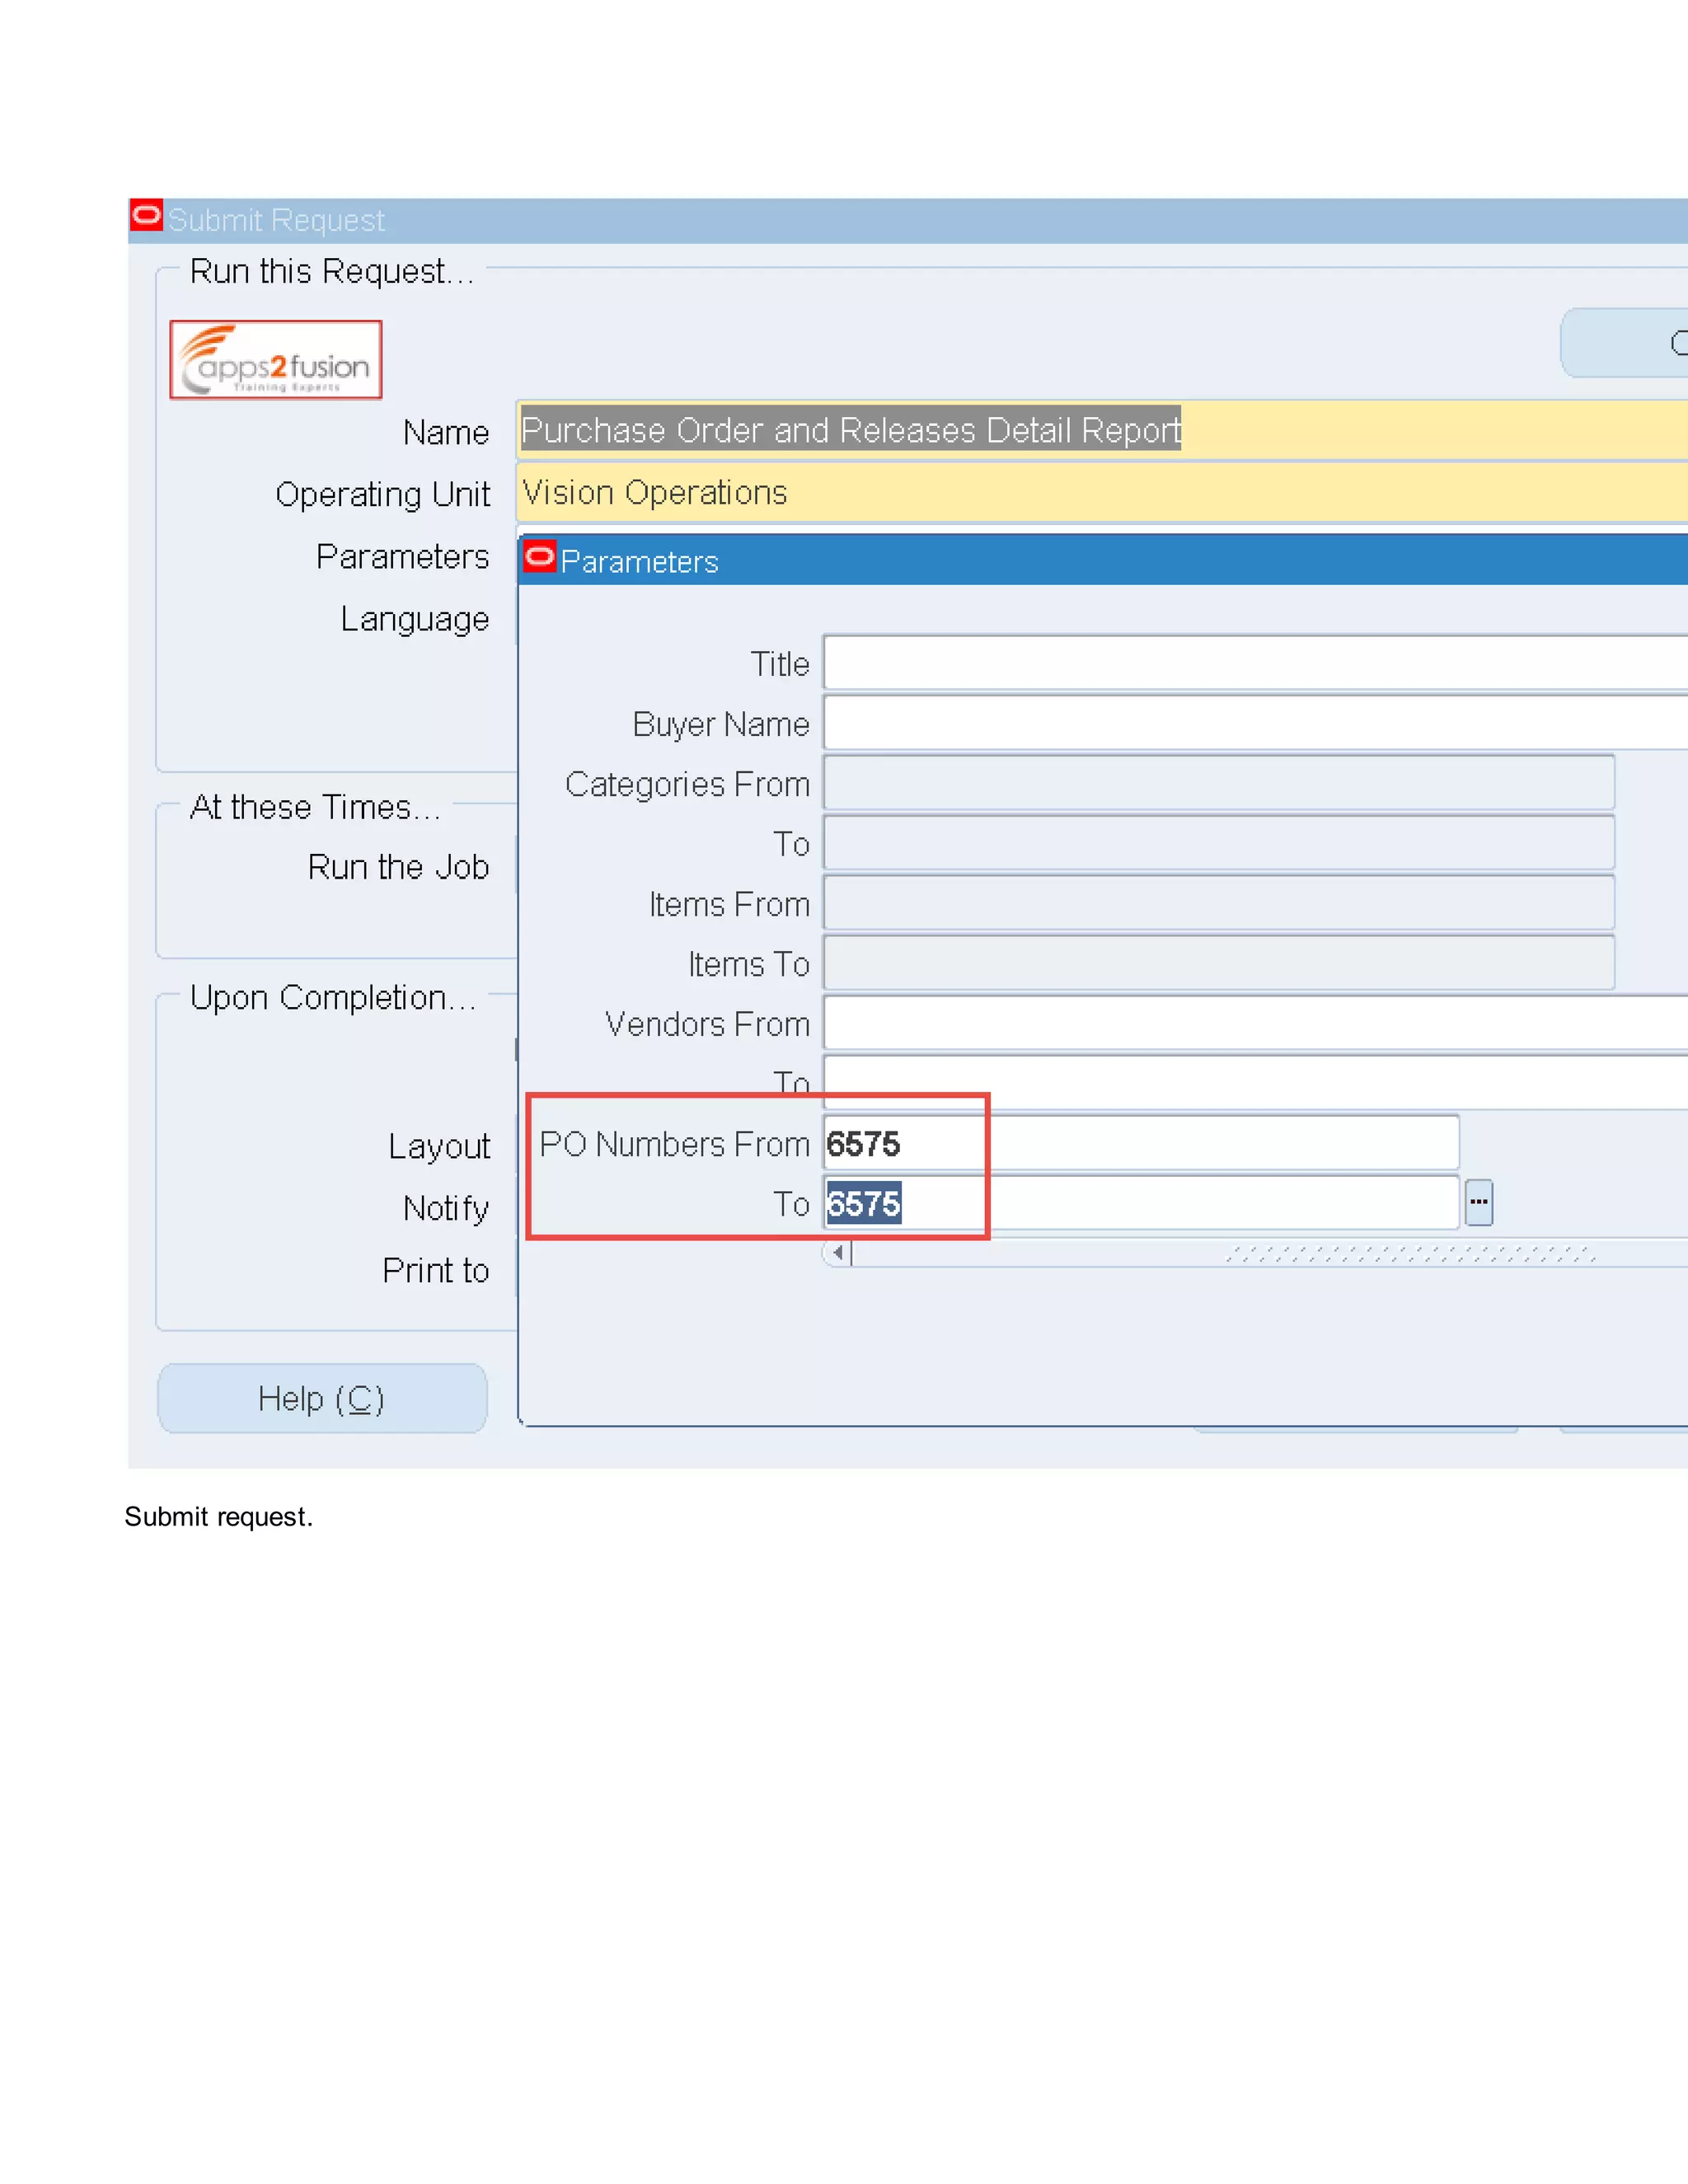The image size is (1688, 2184).
Task: Click the apps2fusion logo image
Action: pos(276,360)
